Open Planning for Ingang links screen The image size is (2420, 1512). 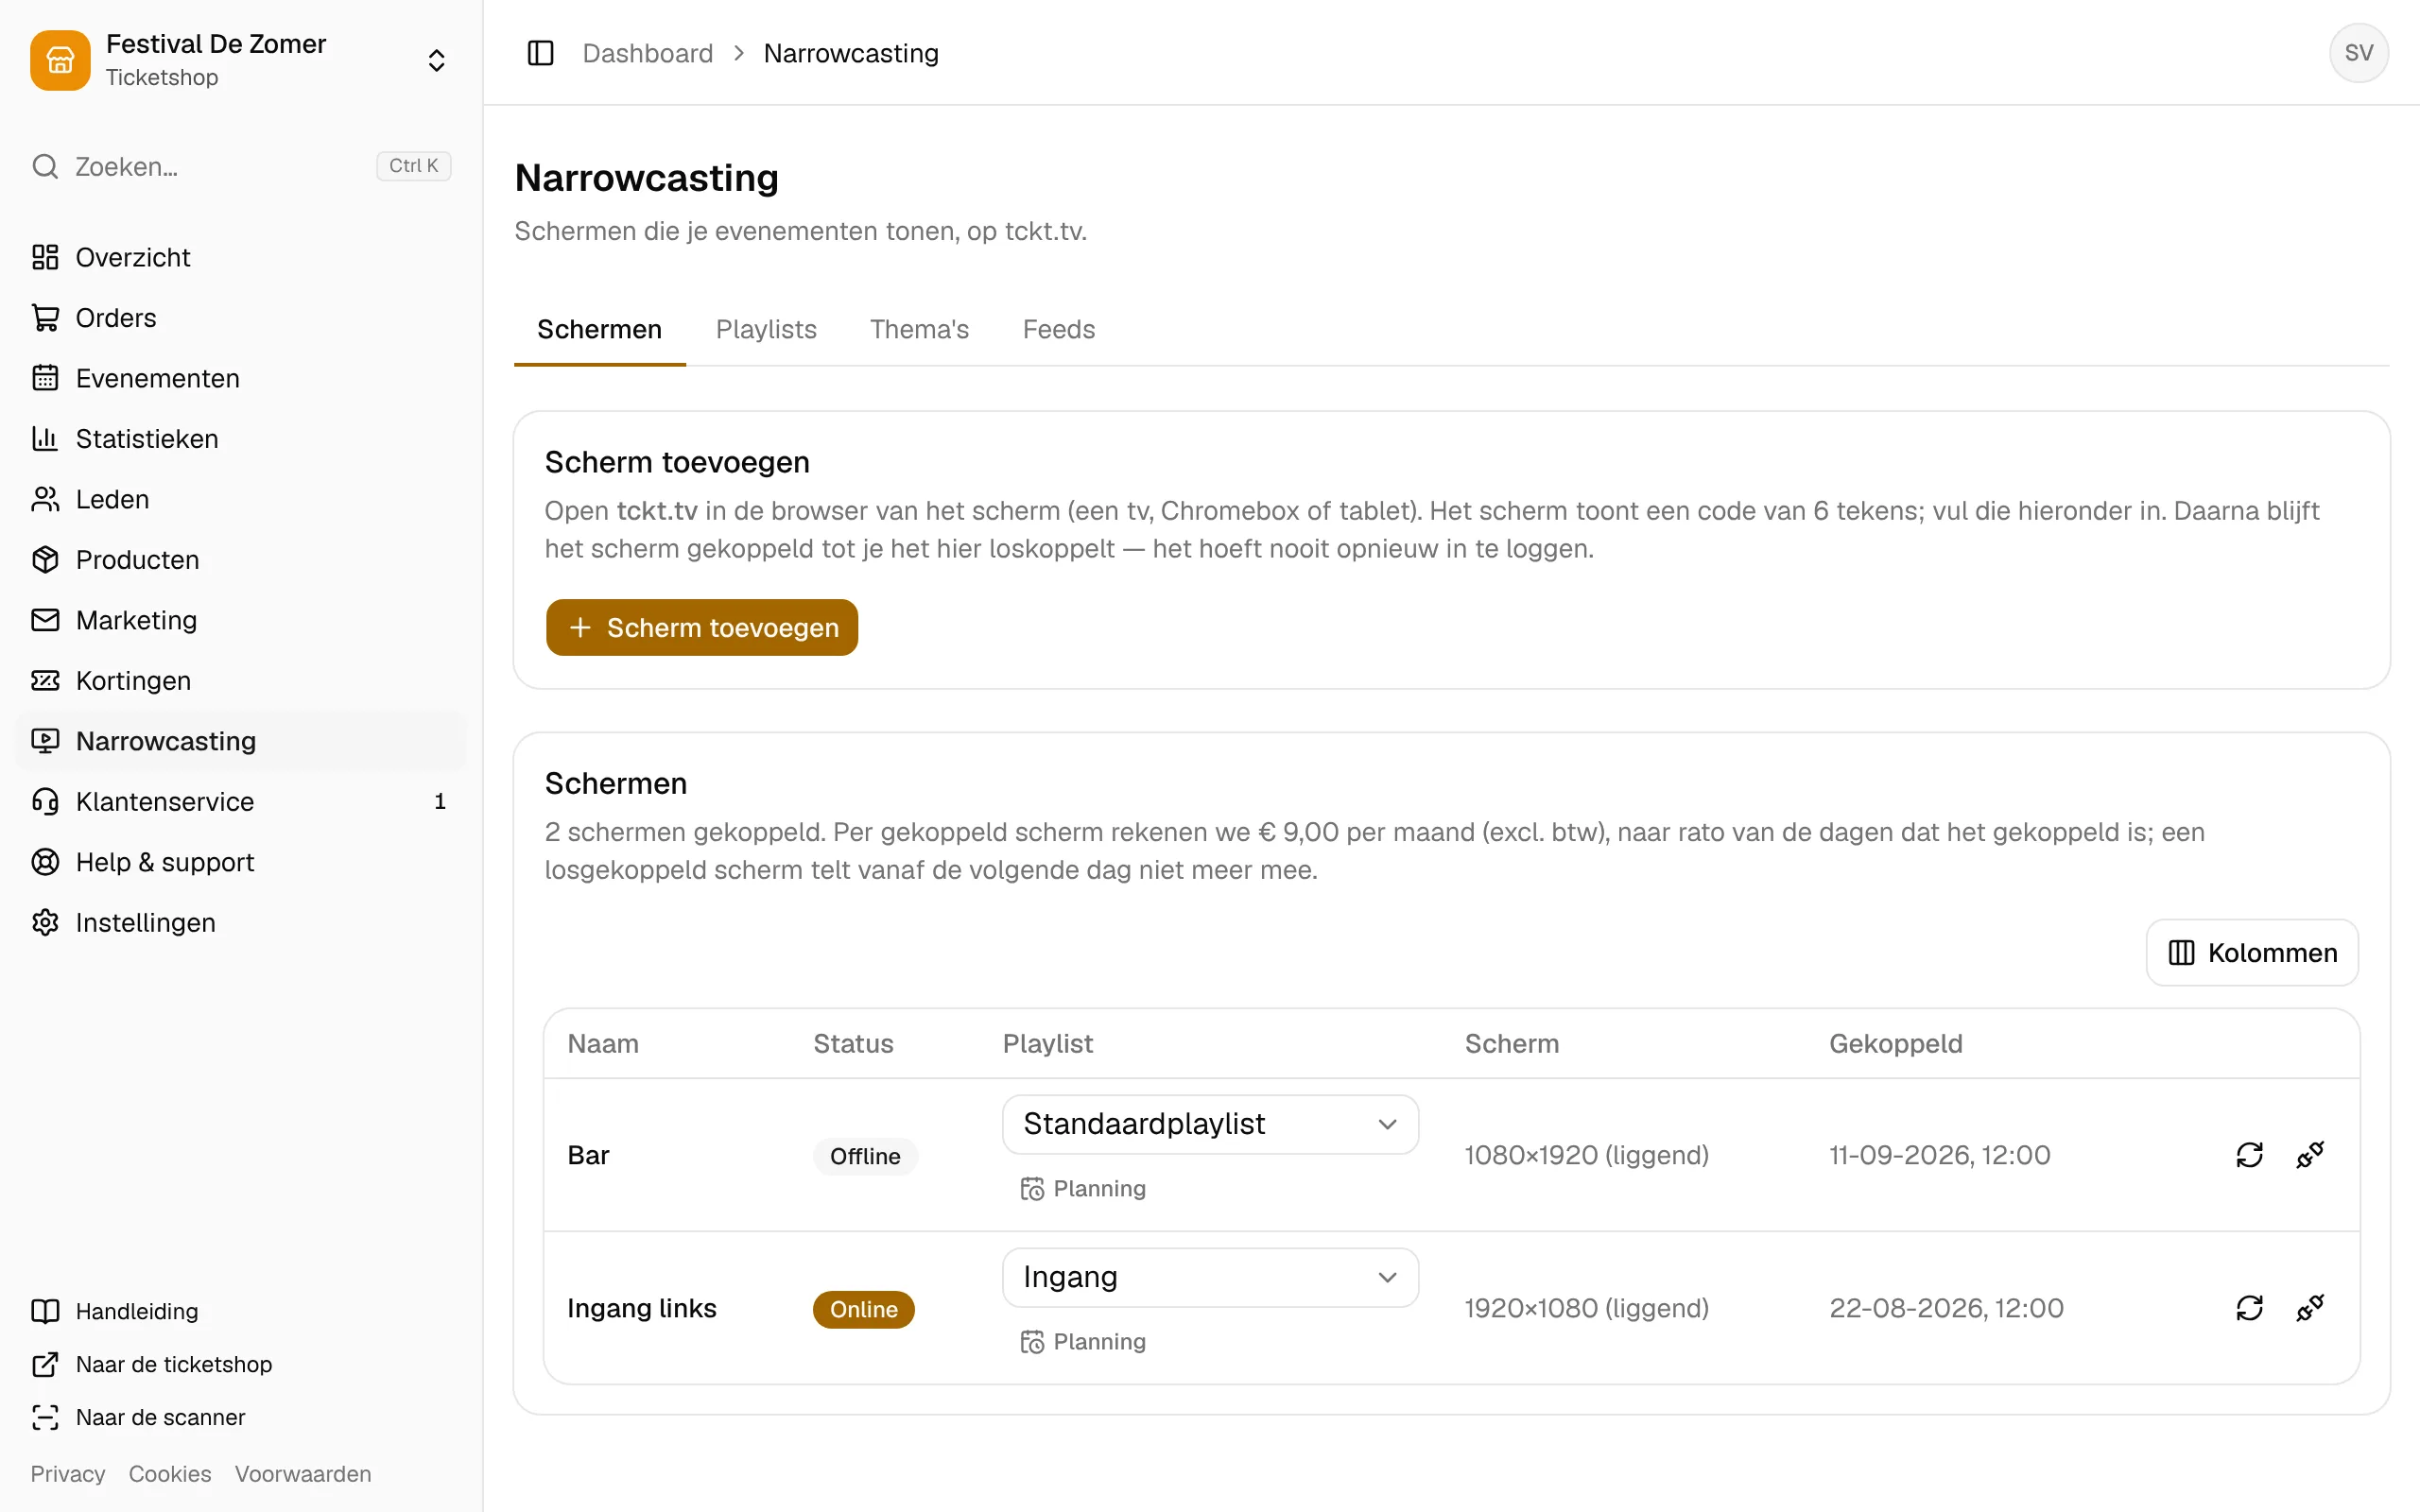click(1083, 1341)
